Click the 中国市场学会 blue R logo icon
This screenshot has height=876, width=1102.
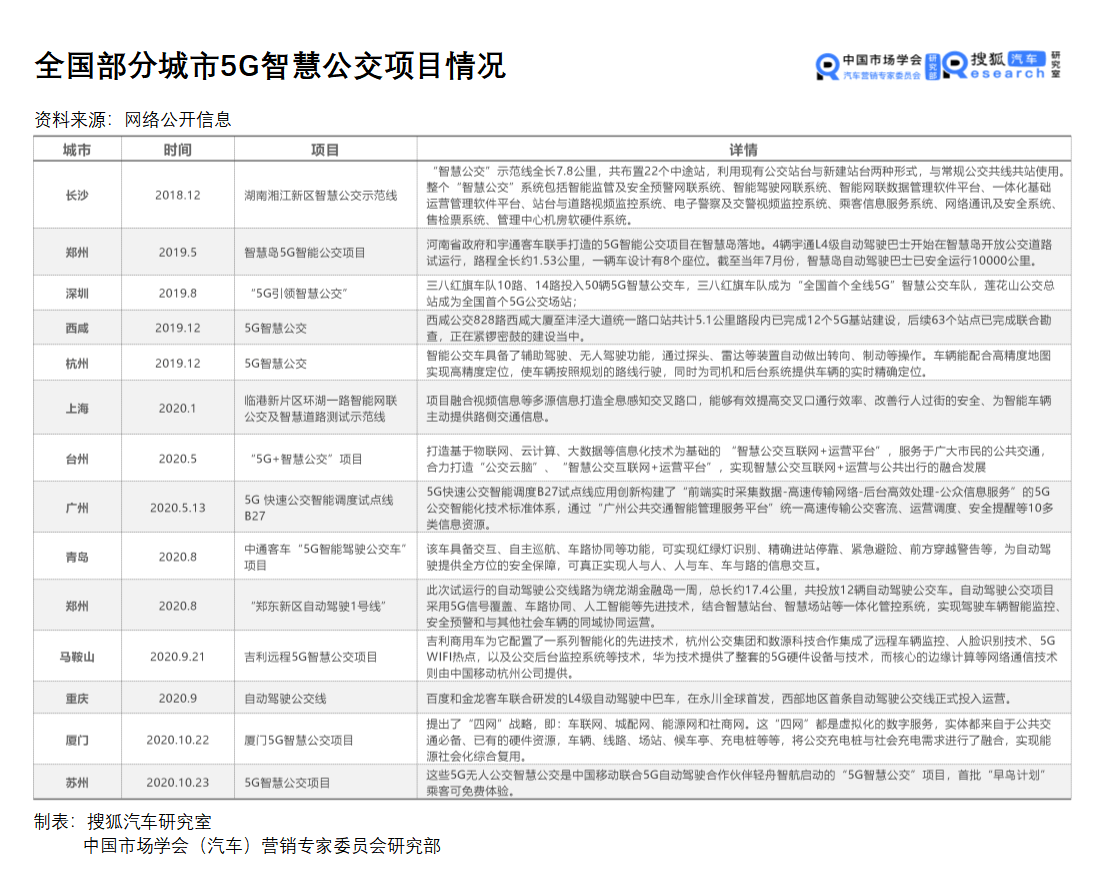(x=828, y=67)
